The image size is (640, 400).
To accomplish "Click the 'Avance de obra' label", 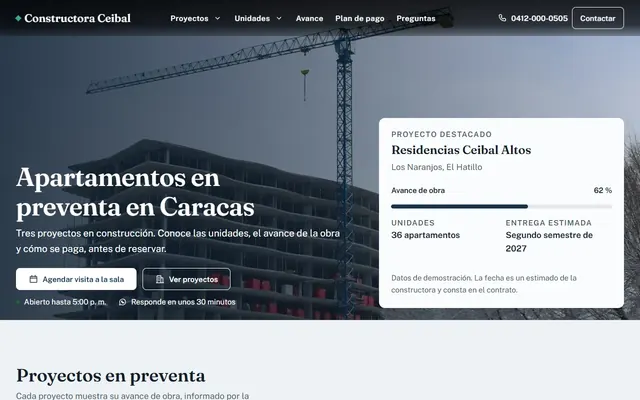I will [x=418, y=190].
